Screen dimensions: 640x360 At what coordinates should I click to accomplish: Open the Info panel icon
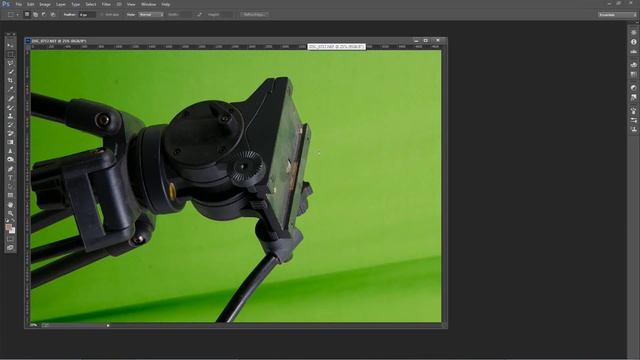633,42
